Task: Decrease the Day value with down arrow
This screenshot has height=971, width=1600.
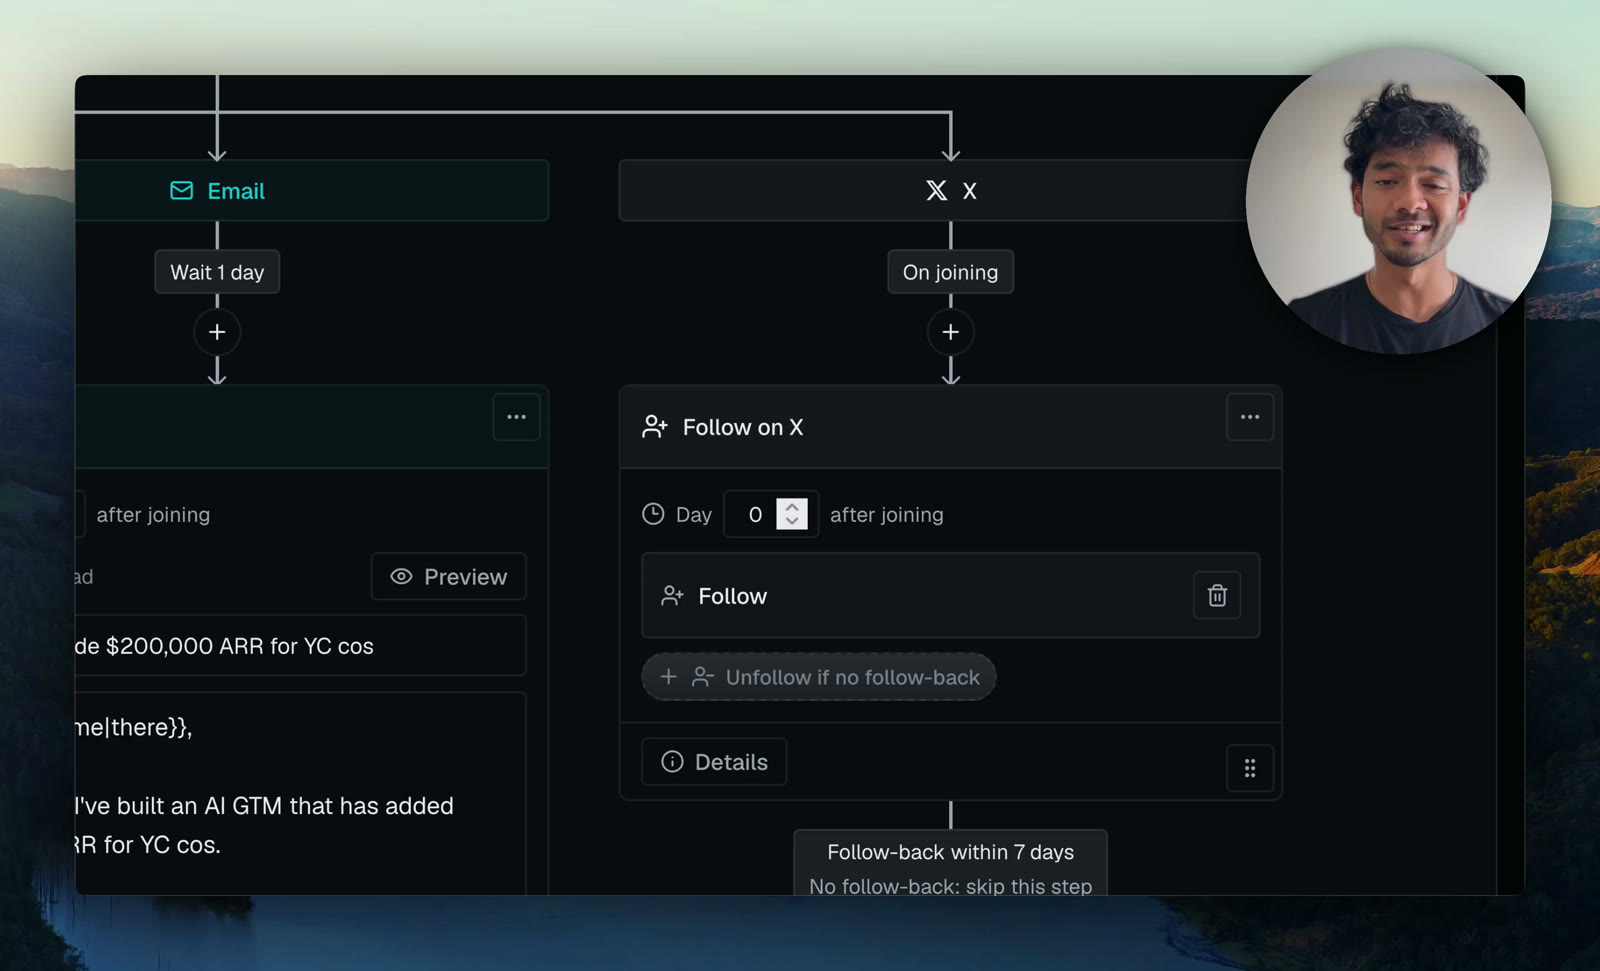Action: [792, 522]
